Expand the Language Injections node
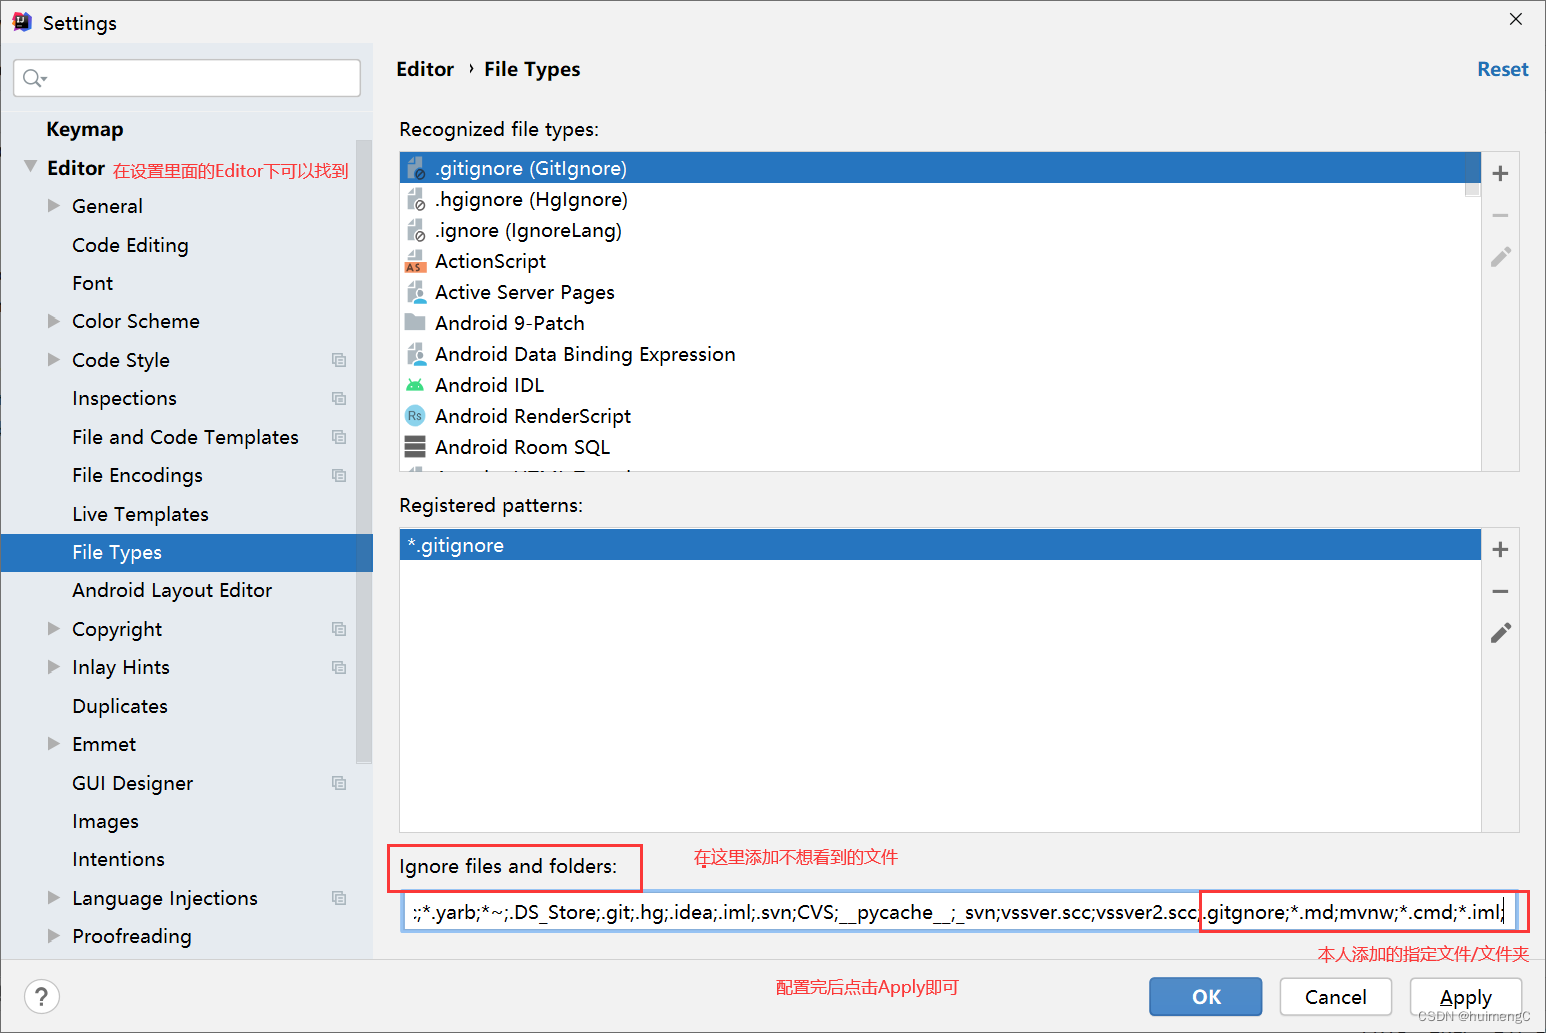This screenshot has height=1033, width=1546. click(54, 897)
